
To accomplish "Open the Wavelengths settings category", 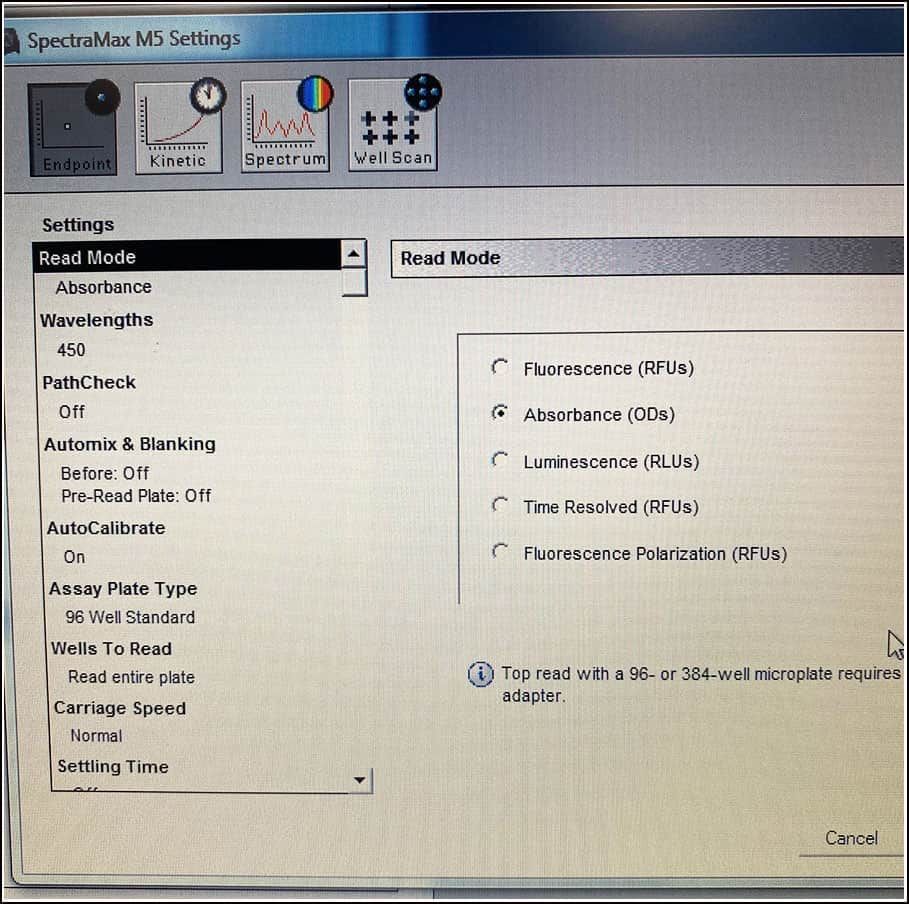I will [97, 320].
